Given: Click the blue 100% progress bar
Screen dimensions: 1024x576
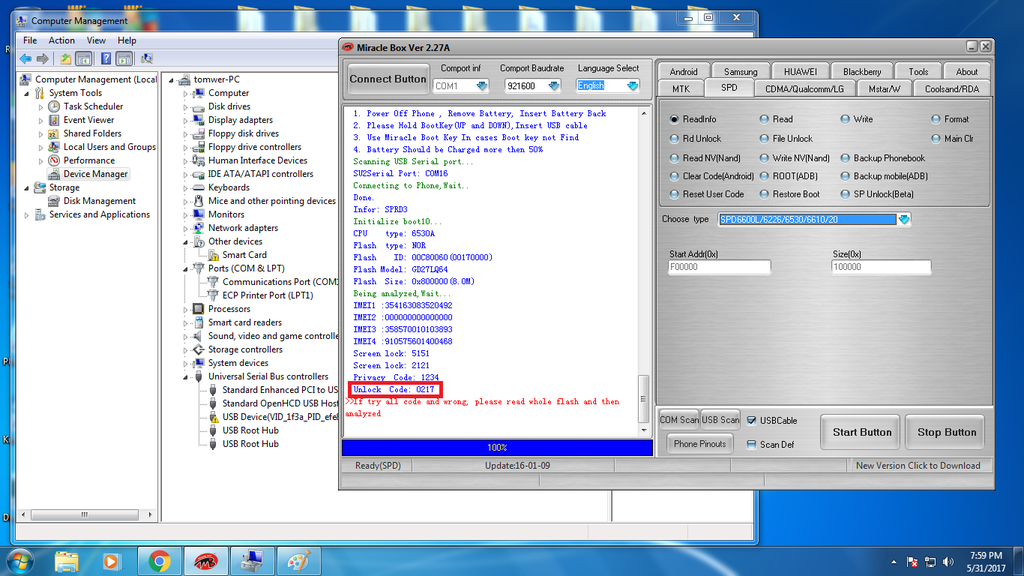Looking at the screenshot, I should (x=496, y=447).
